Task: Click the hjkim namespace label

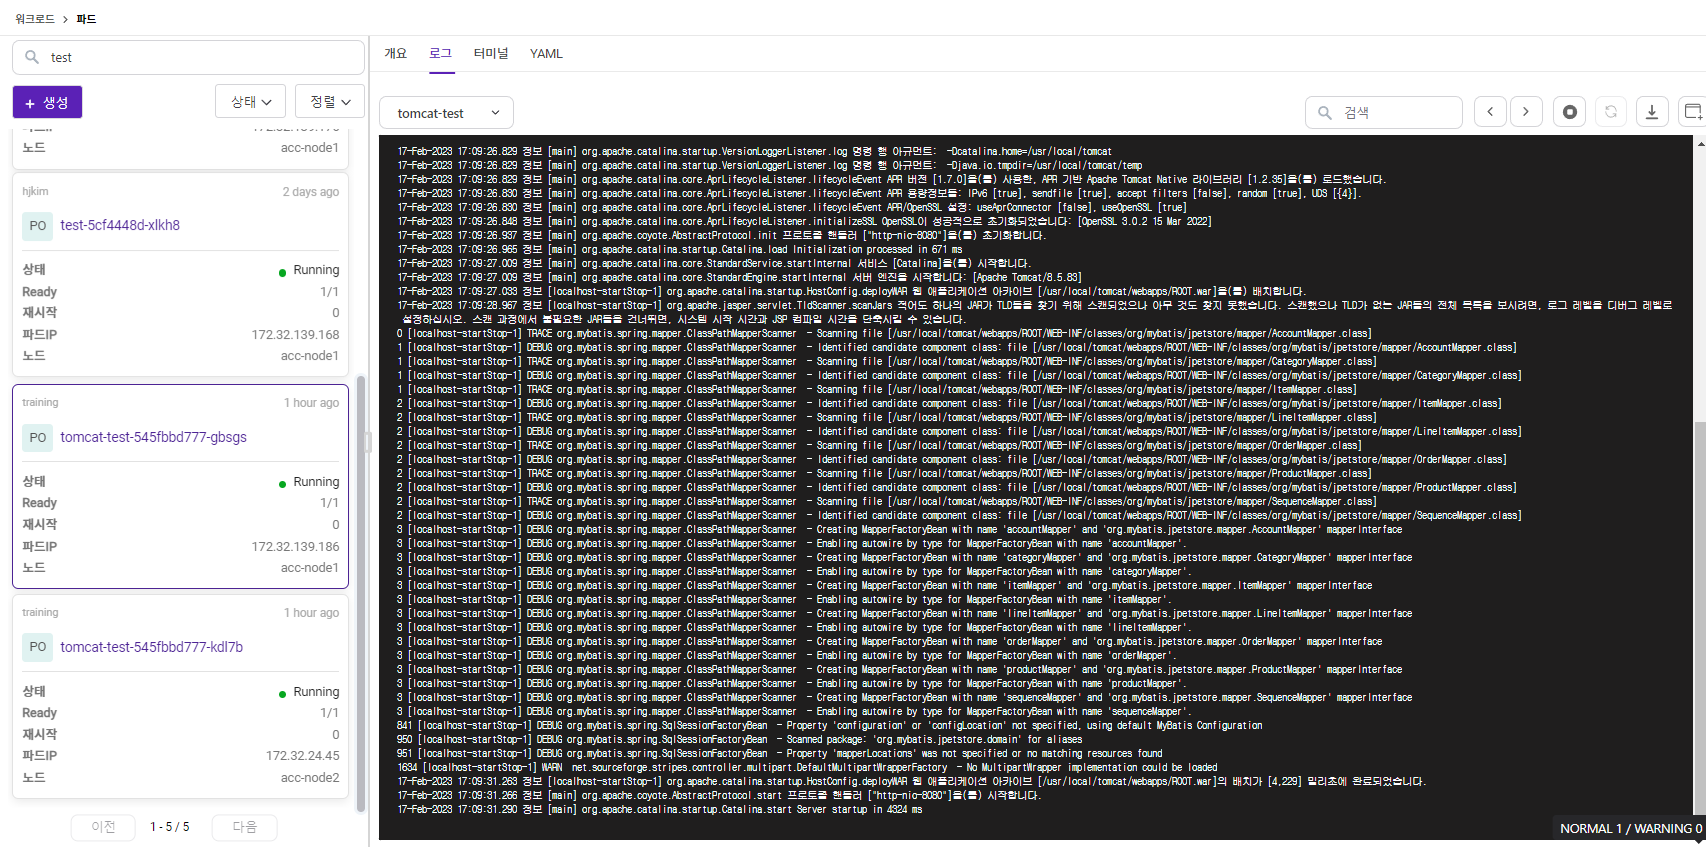Action: (35, 191)
